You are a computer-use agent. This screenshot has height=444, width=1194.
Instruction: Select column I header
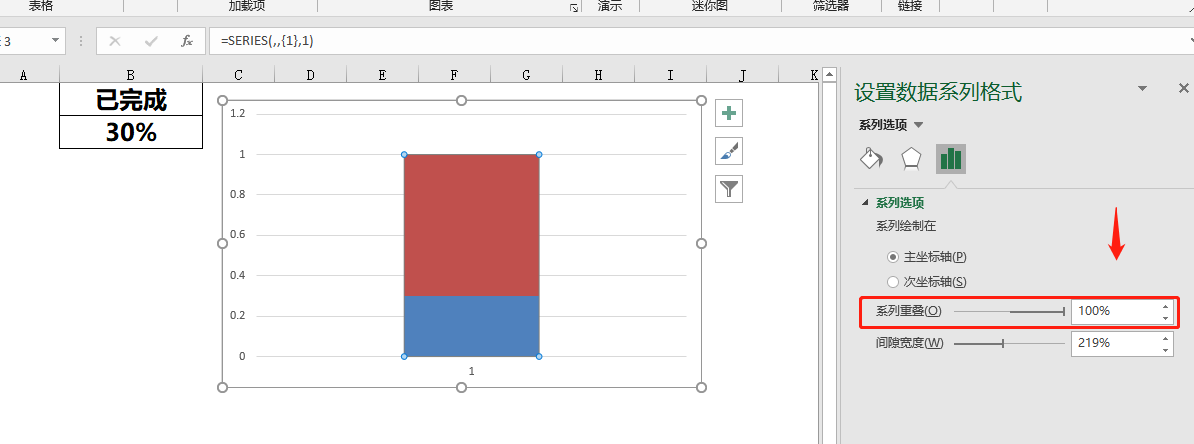[670, 75]
